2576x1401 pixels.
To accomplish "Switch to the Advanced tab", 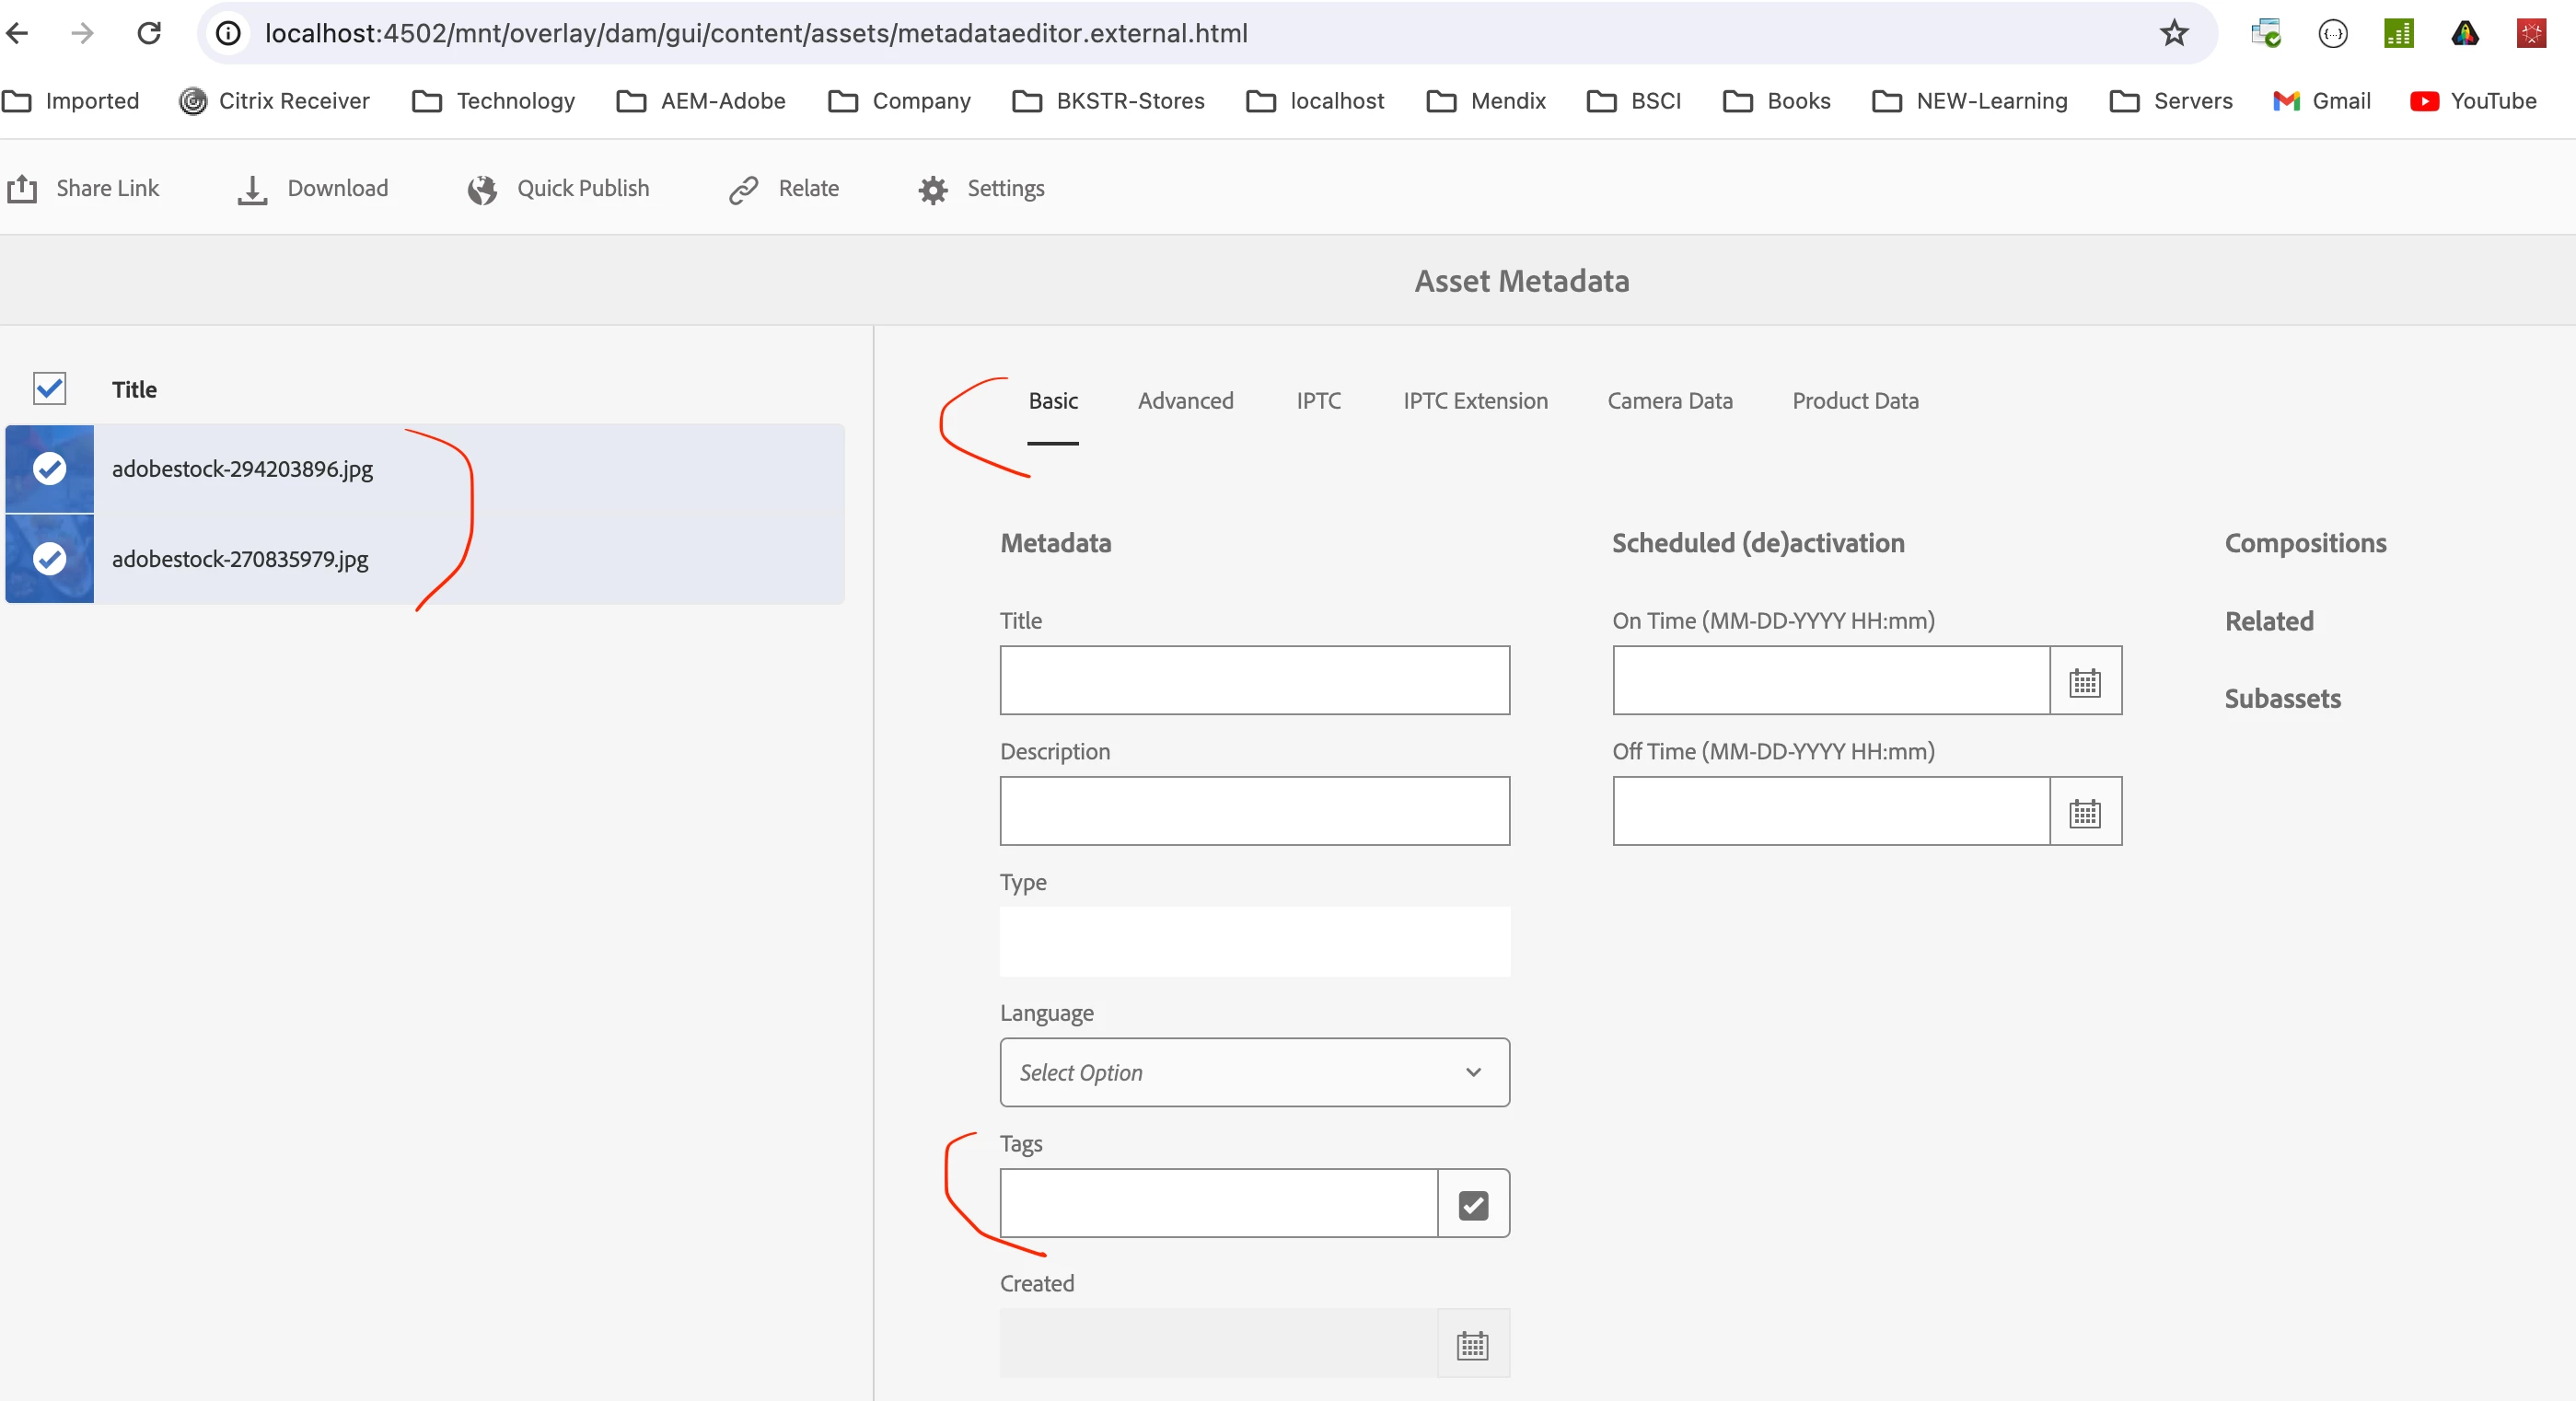I will (1185, 401).
